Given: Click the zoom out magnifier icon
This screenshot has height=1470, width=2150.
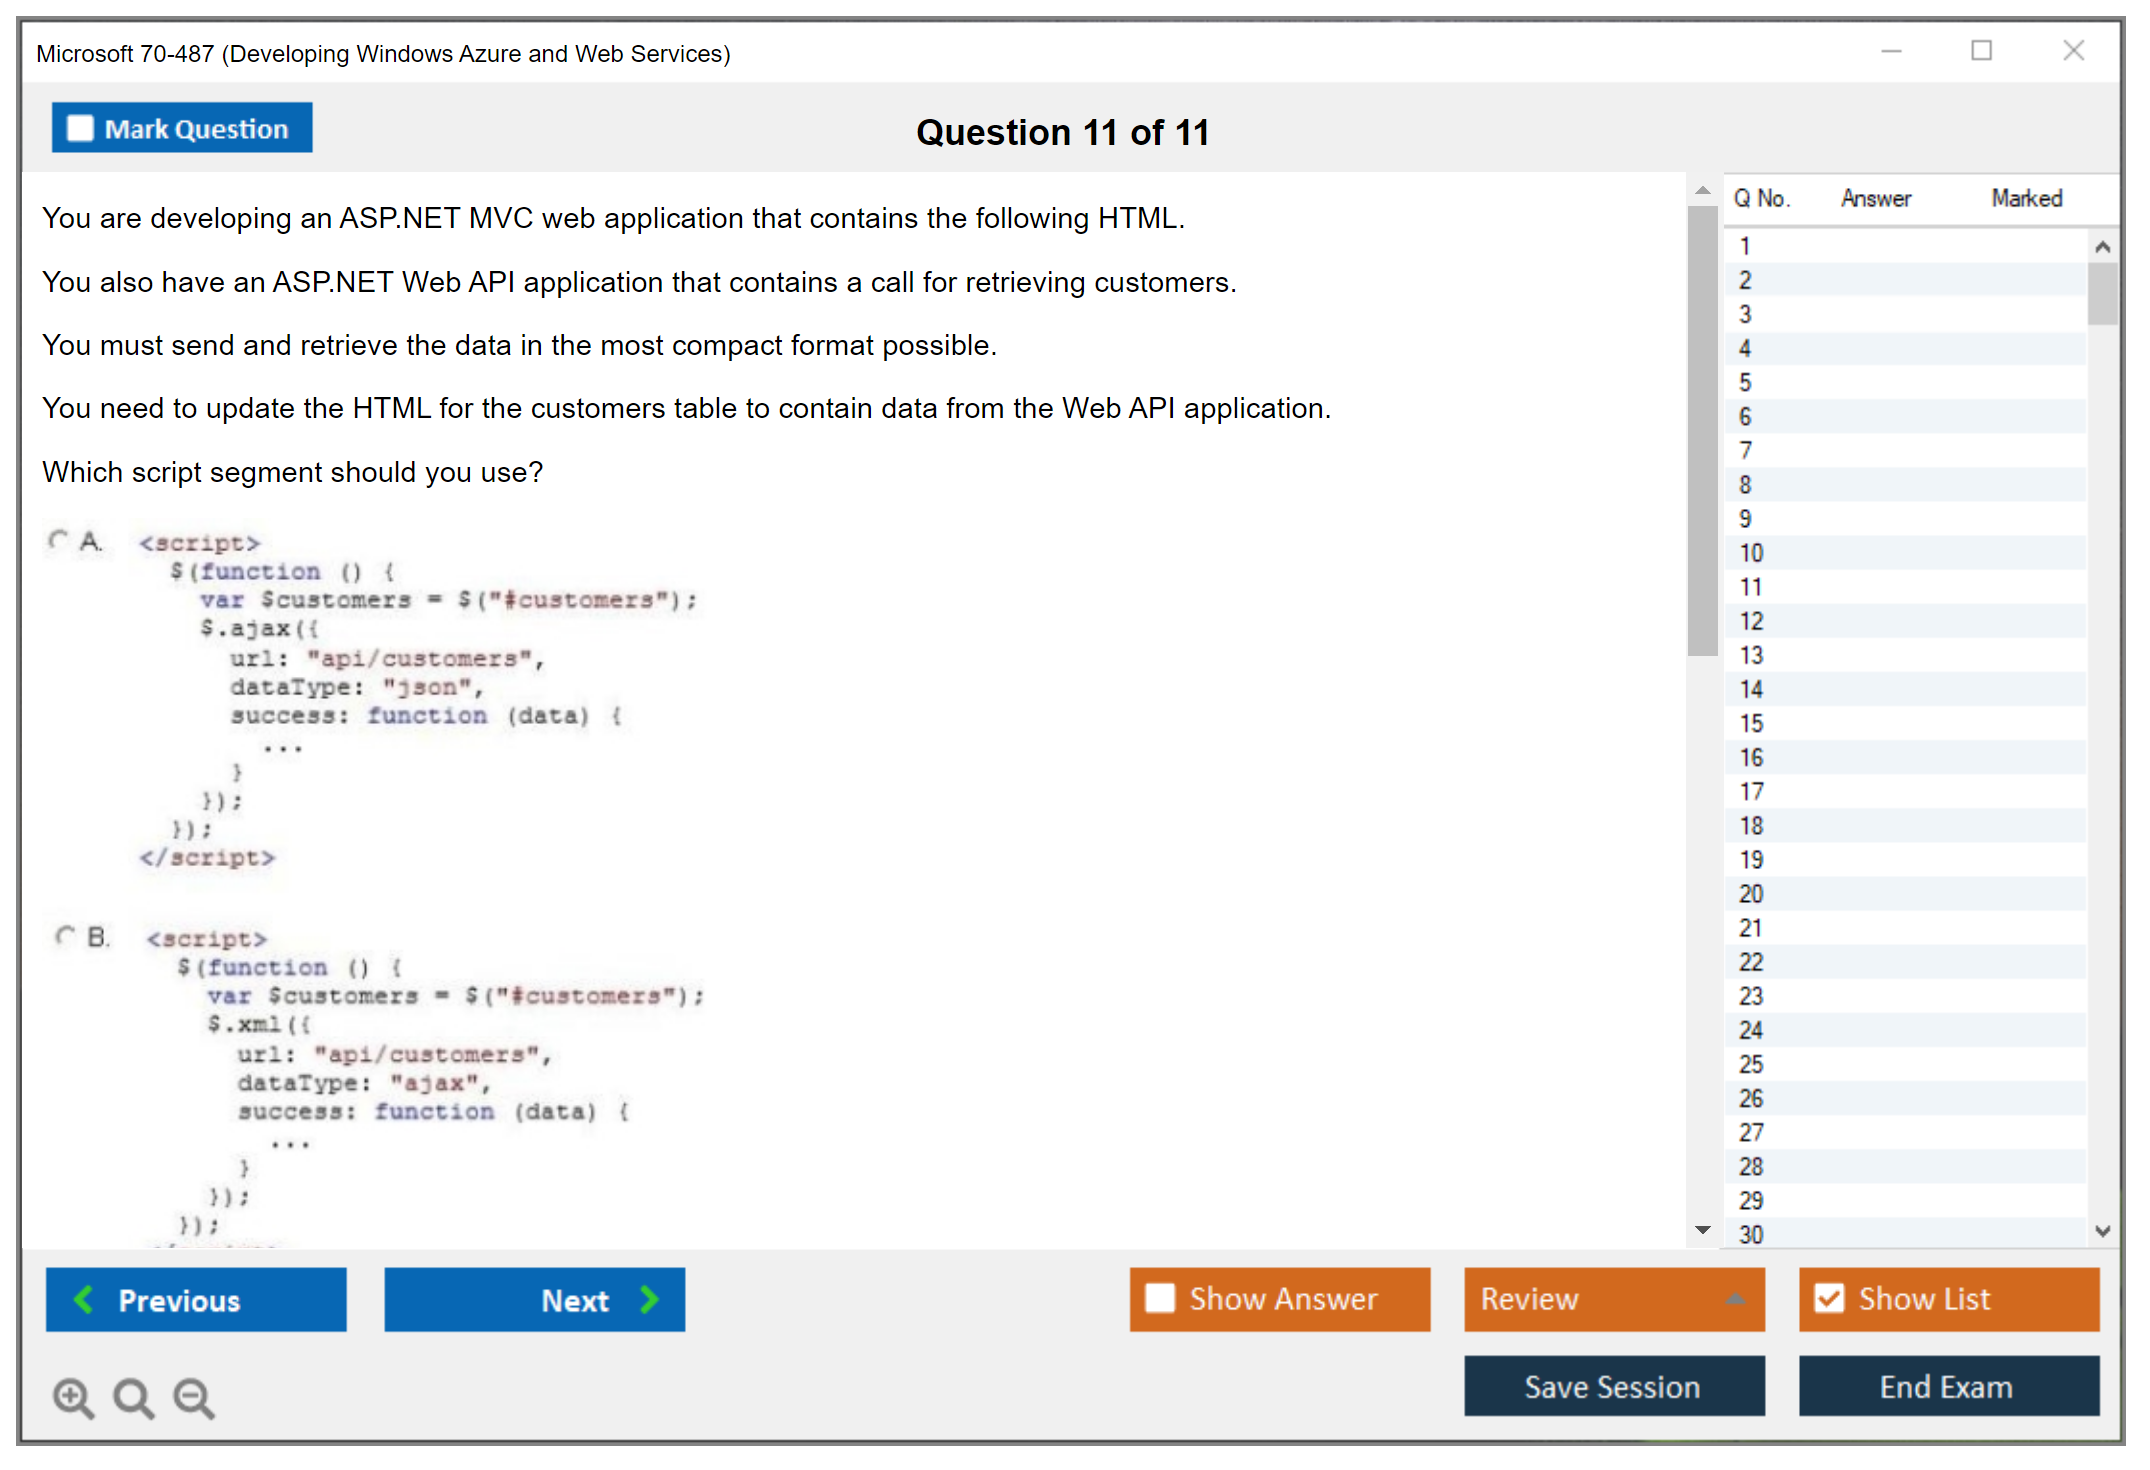Looking at the screenshot, I should click(x=194, y=1397).
